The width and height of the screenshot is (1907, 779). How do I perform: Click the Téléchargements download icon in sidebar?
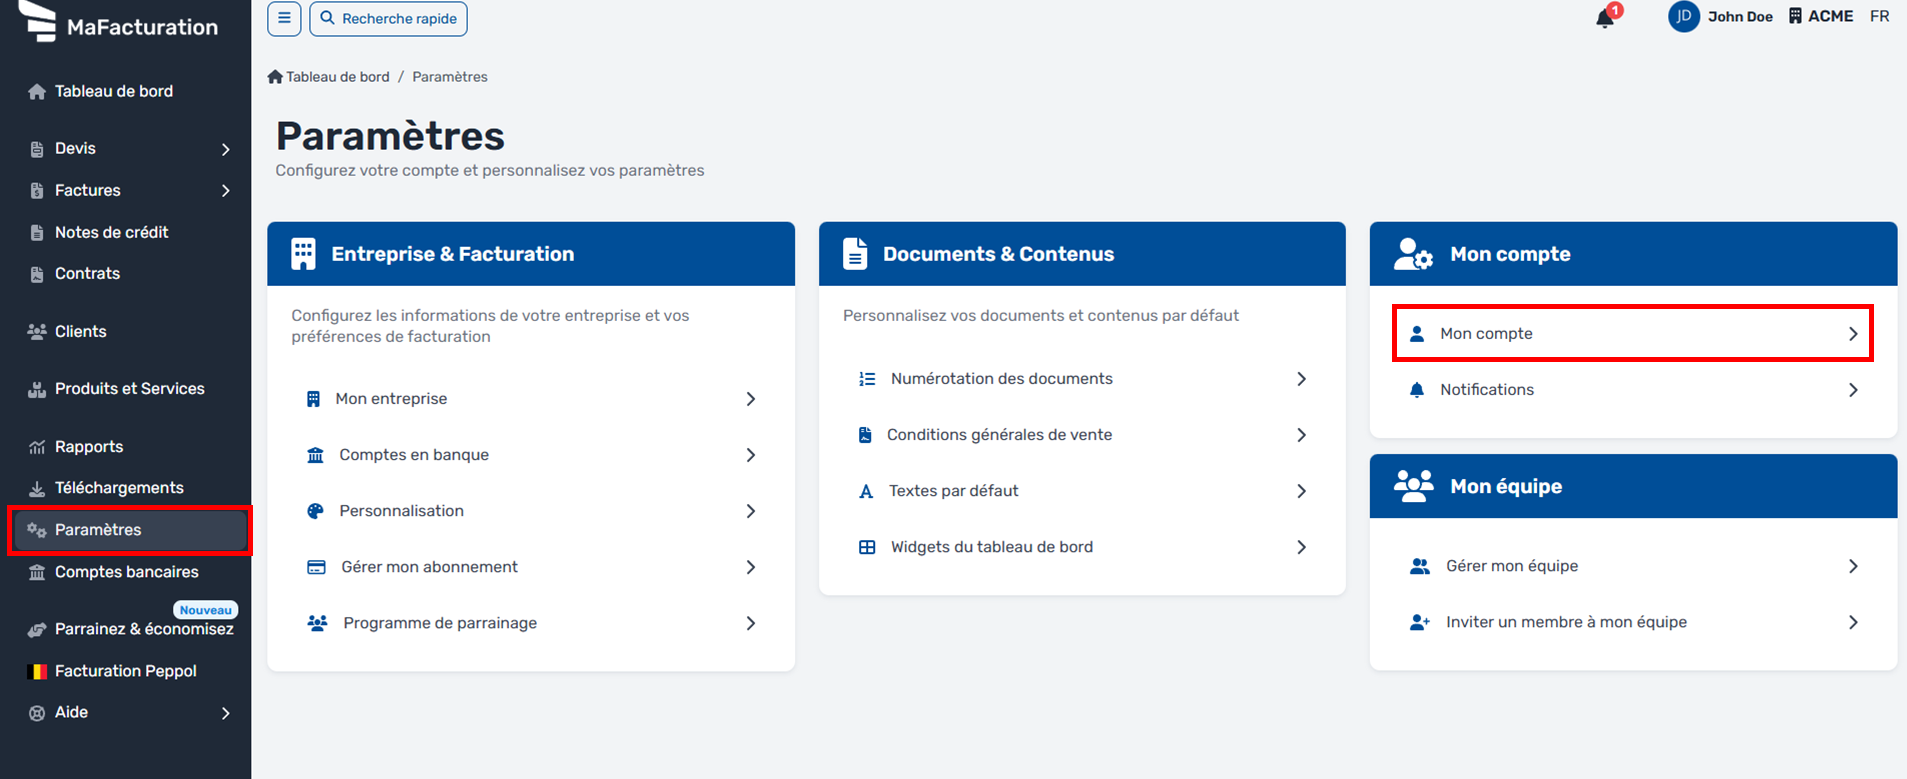pos(37,488)
